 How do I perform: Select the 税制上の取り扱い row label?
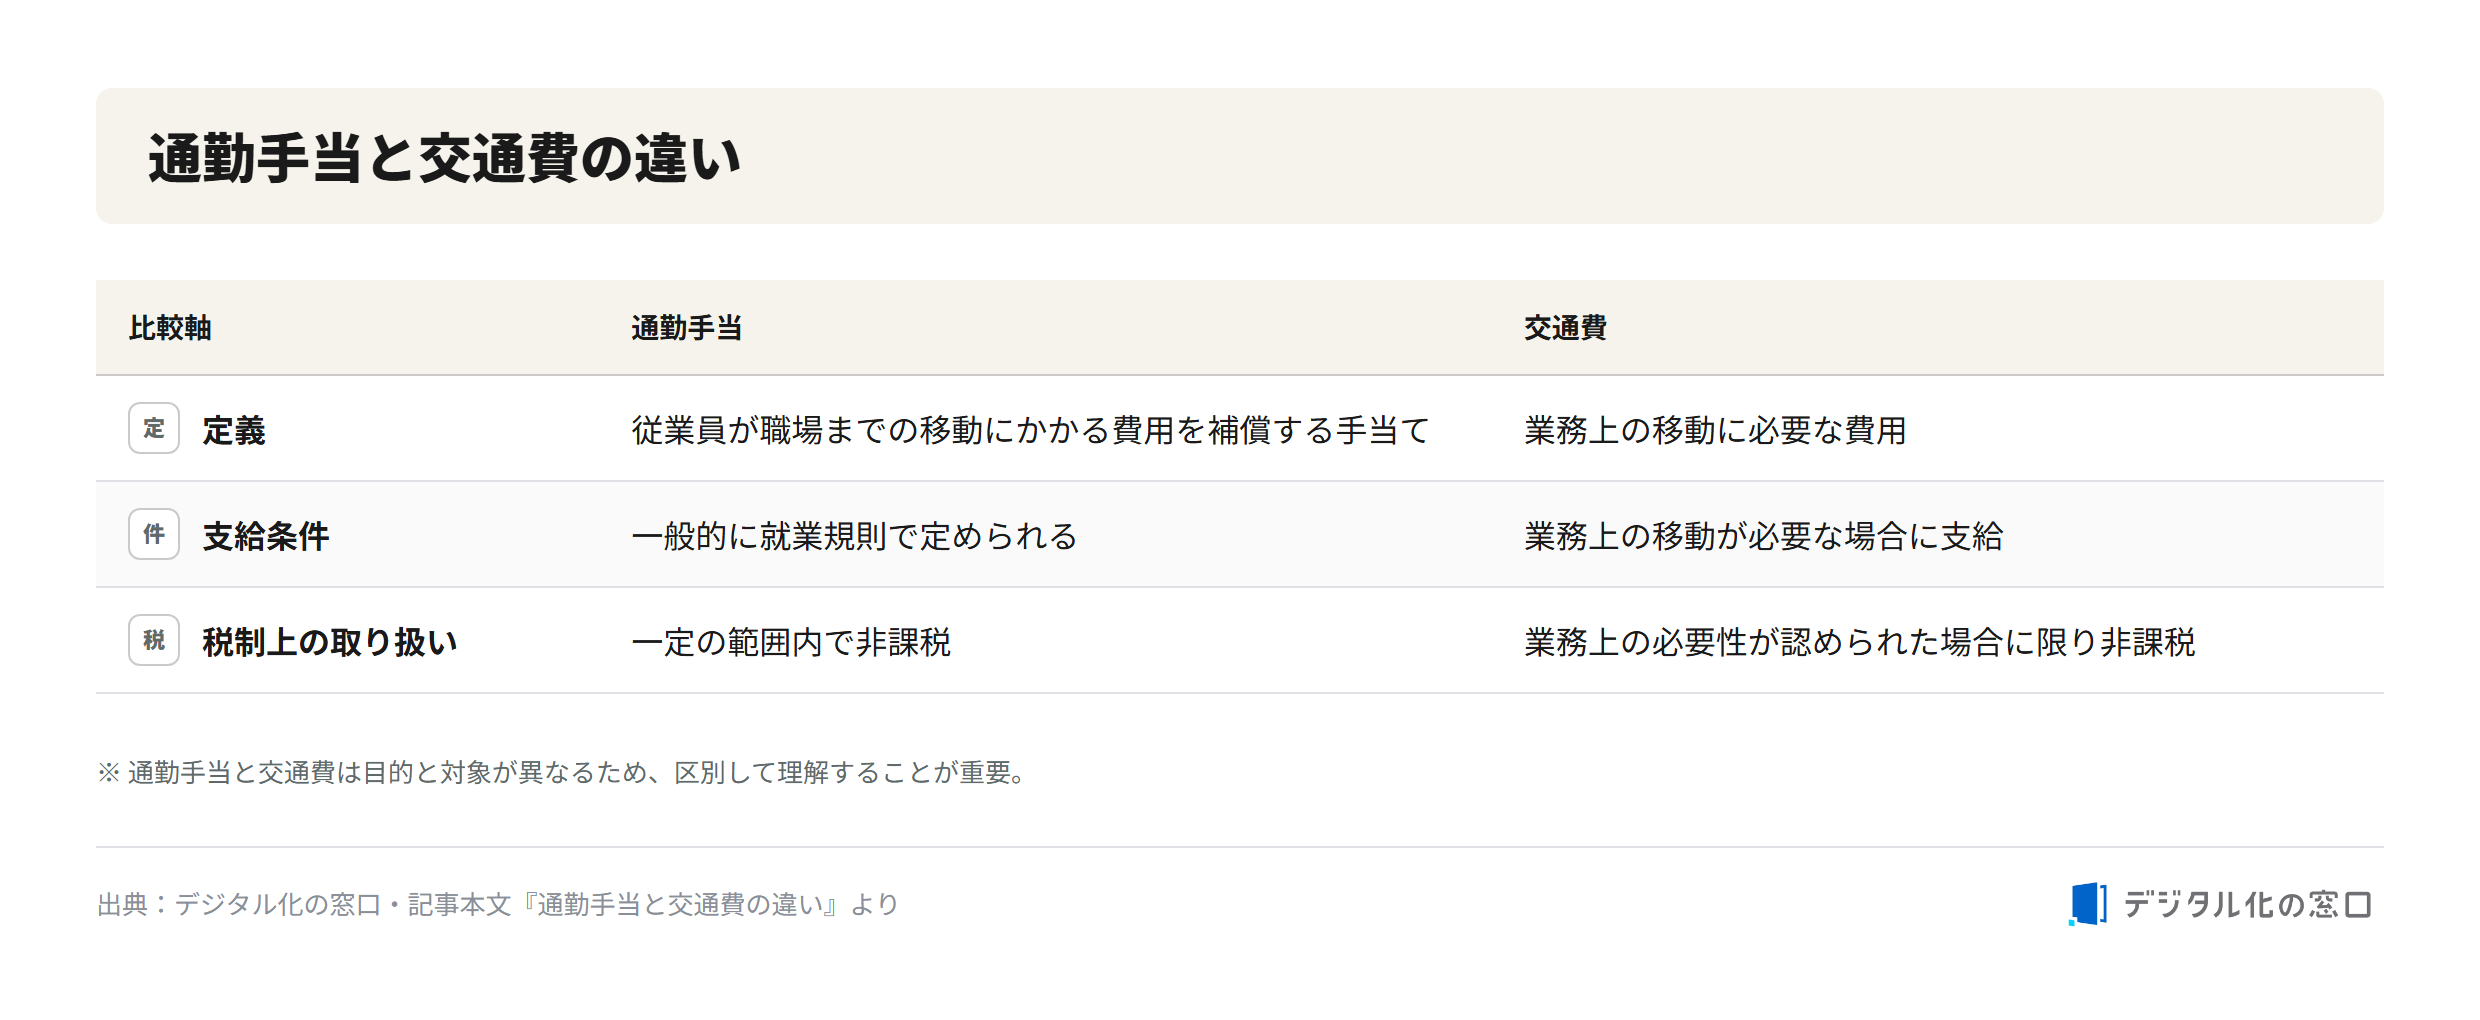click(x=330, y=642)
